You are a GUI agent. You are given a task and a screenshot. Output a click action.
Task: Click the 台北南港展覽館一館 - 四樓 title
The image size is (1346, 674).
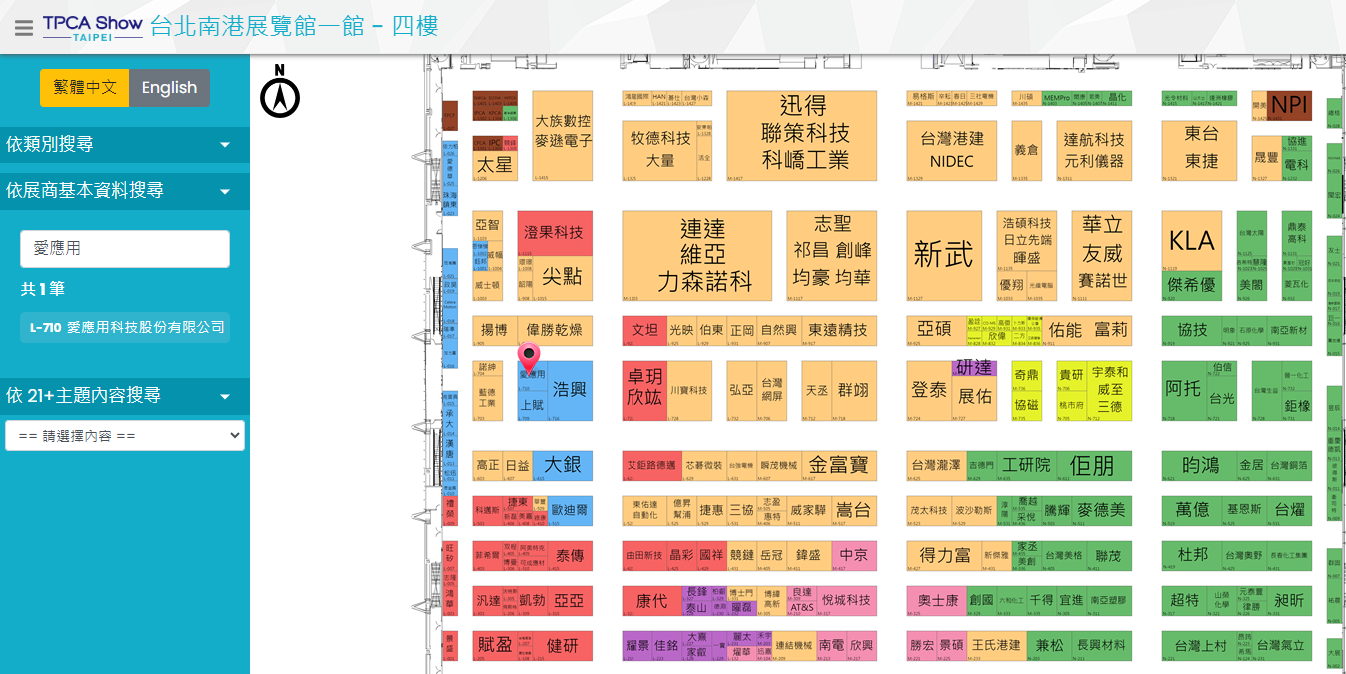(x=294, y=26)
